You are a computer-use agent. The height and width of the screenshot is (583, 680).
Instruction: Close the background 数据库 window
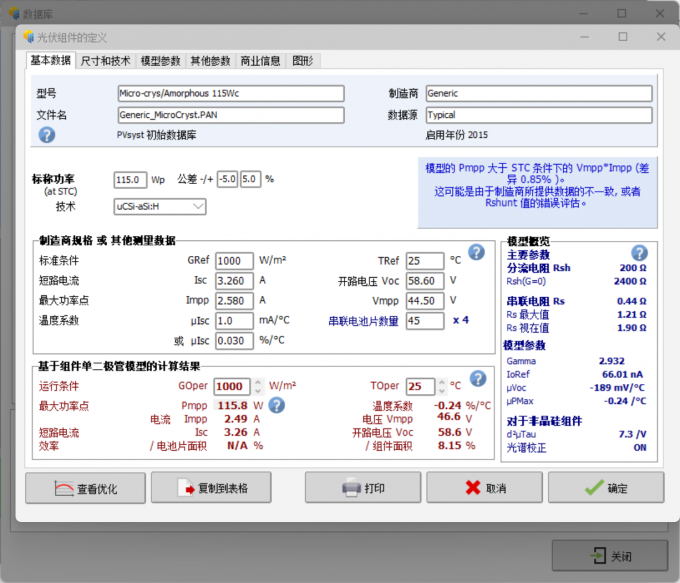660,13
